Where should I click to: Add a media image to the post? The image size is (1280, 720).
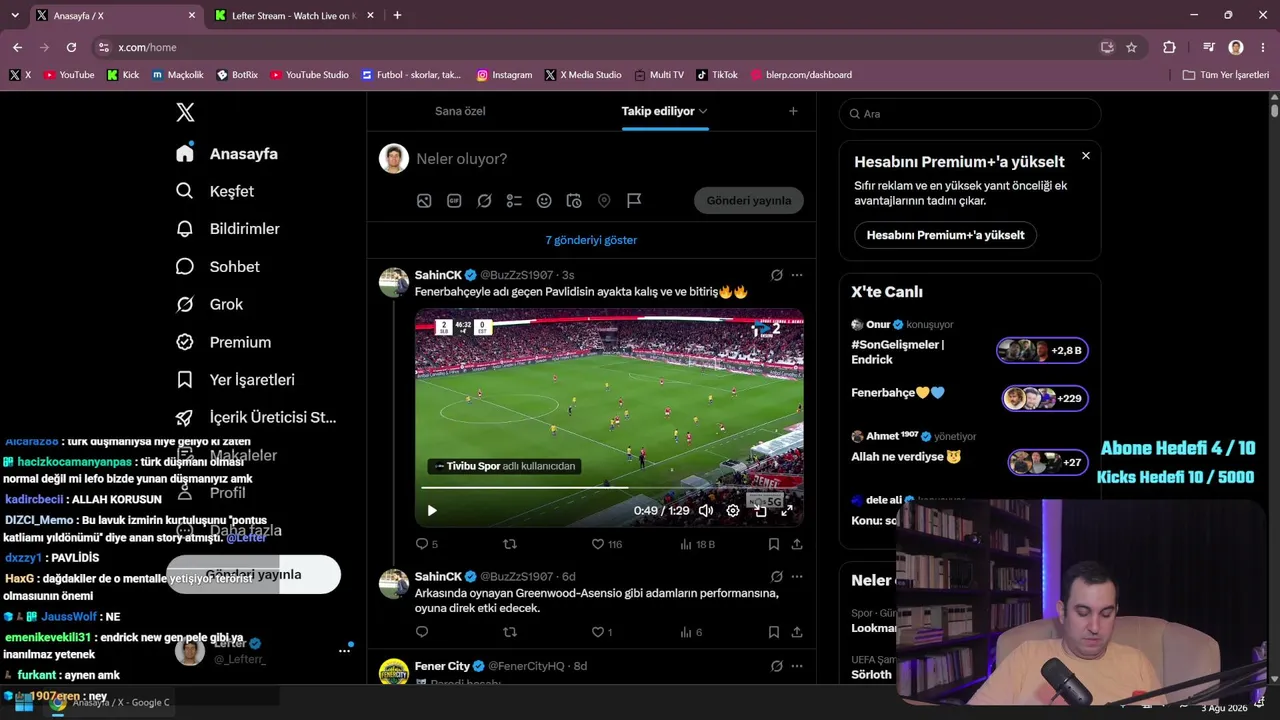(x=424, y=201)
